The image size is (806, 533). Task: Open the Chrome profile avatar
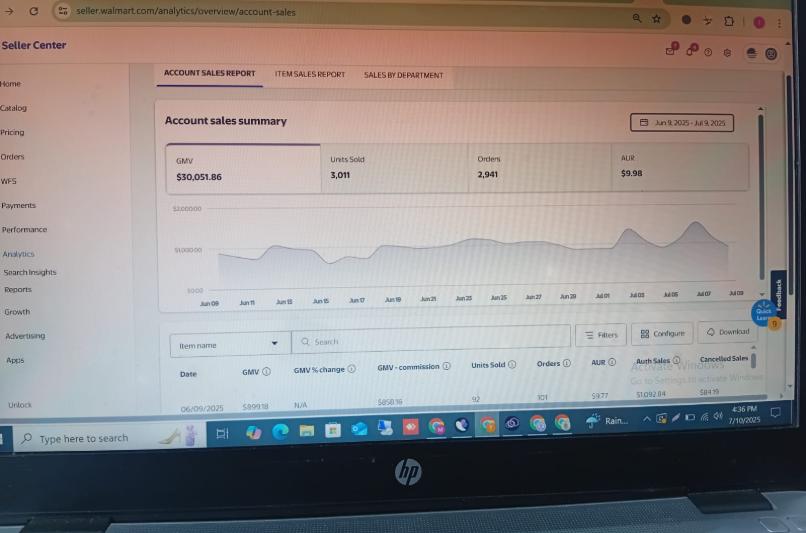pos(759,23)
